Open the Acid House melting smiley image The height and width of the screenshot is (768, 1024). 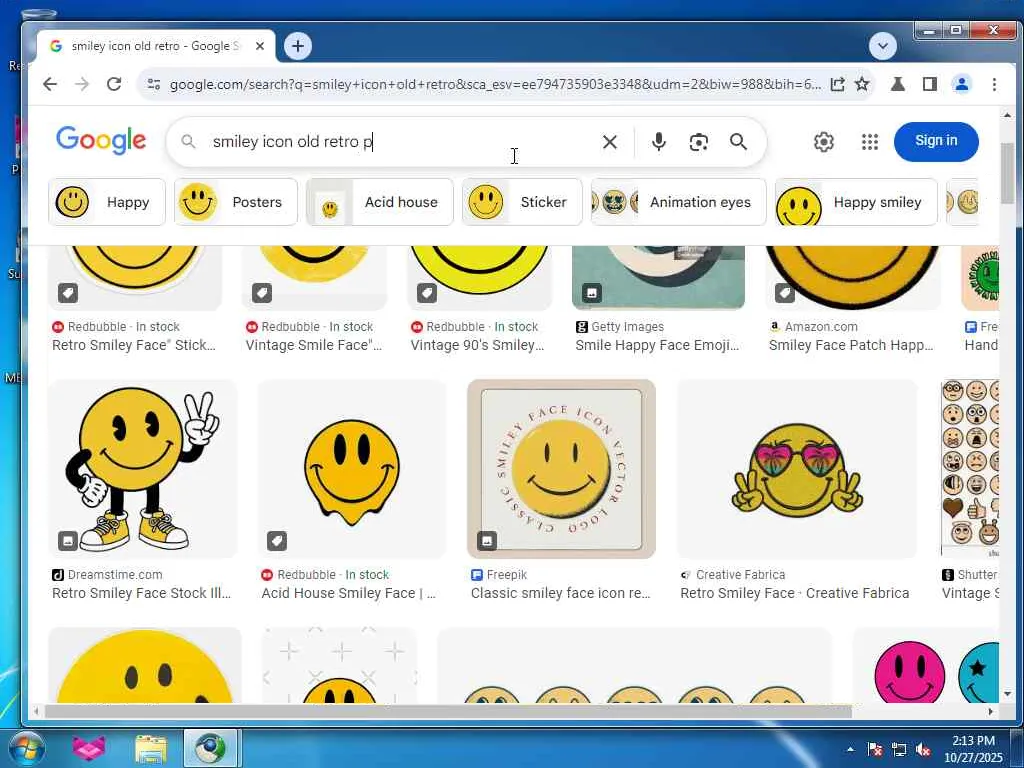352,469
